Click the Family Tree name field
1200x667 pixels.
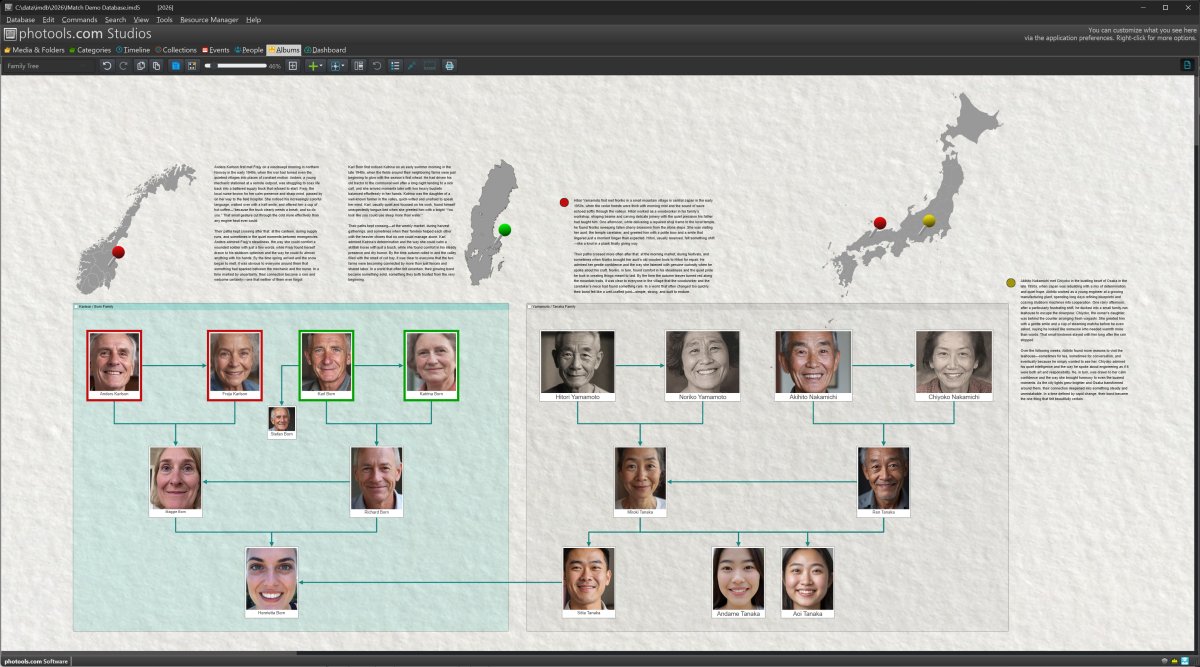point(50,66)
